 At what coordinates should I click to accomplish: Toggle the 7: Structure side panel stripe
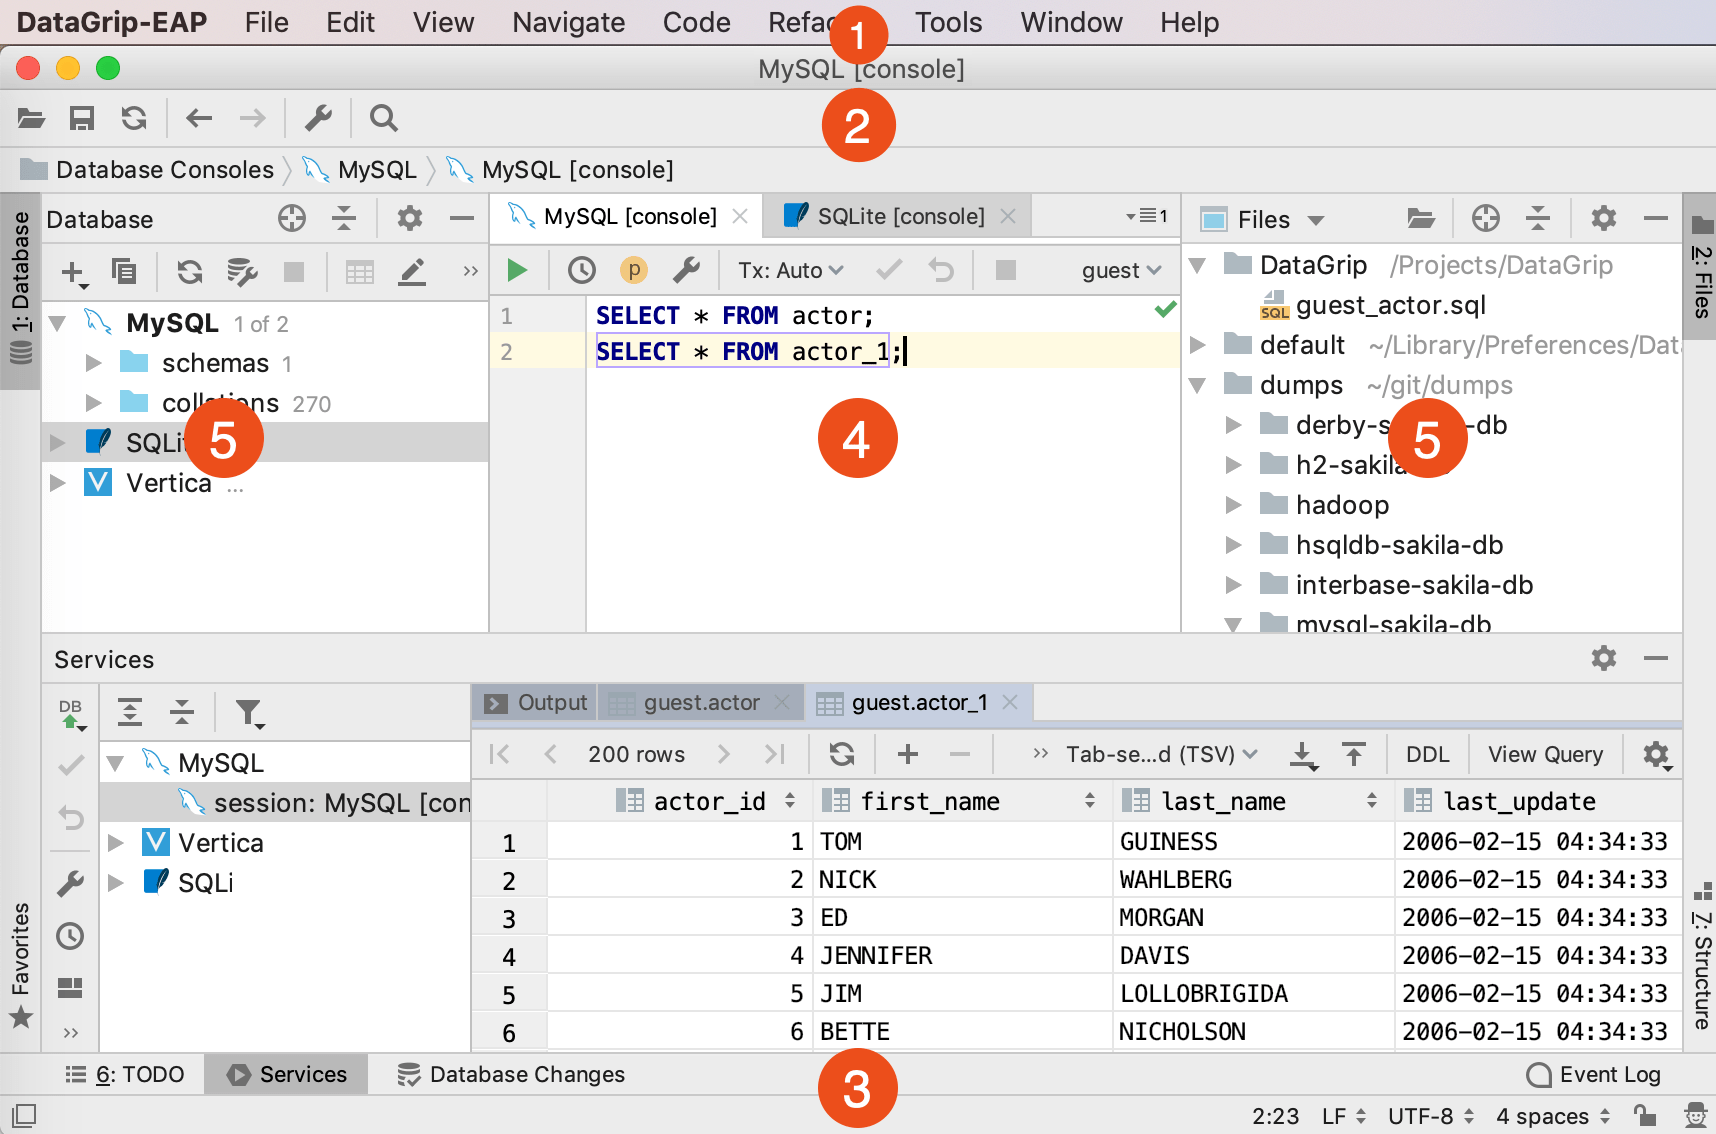1701,957
